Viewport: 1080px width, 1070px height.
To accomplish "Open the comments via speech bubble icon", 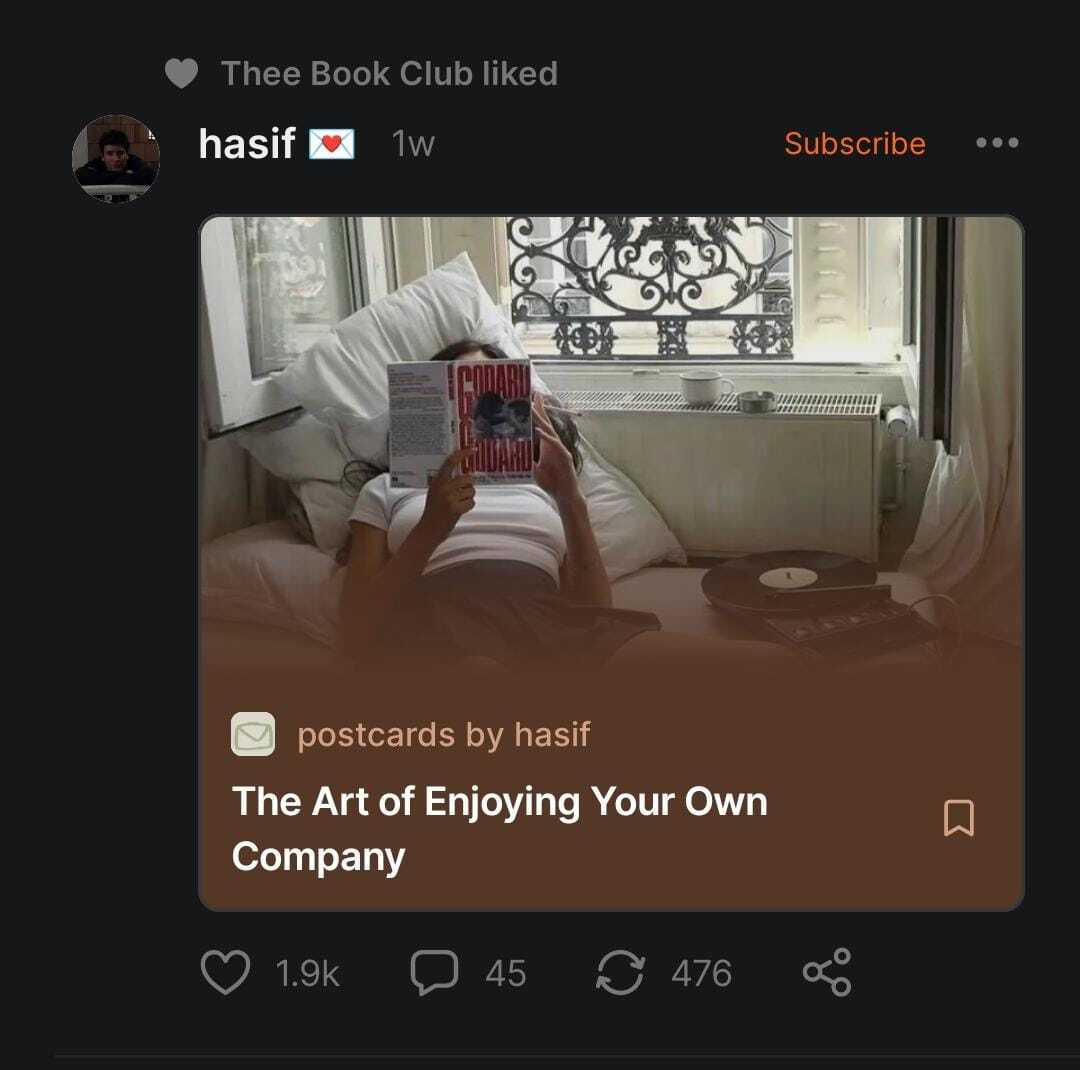I will point(434,972).
